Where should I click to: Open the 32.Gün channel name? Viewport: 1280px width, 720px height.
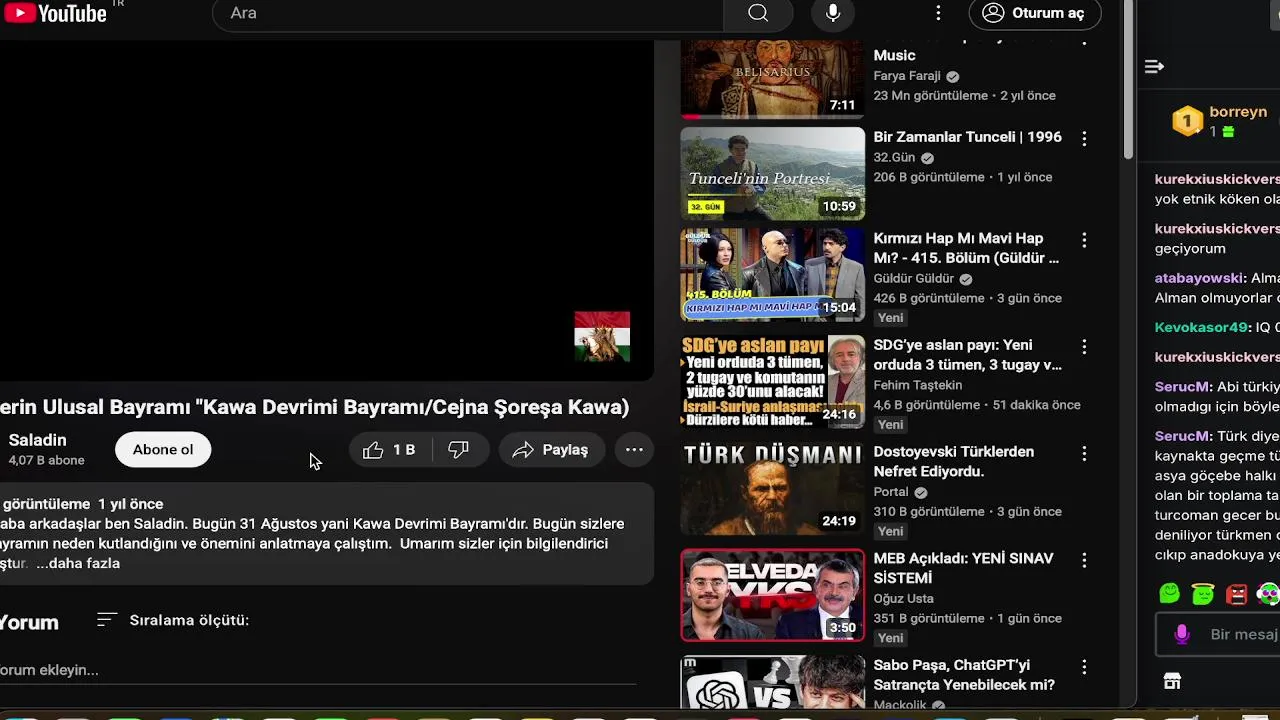point(894,158)
